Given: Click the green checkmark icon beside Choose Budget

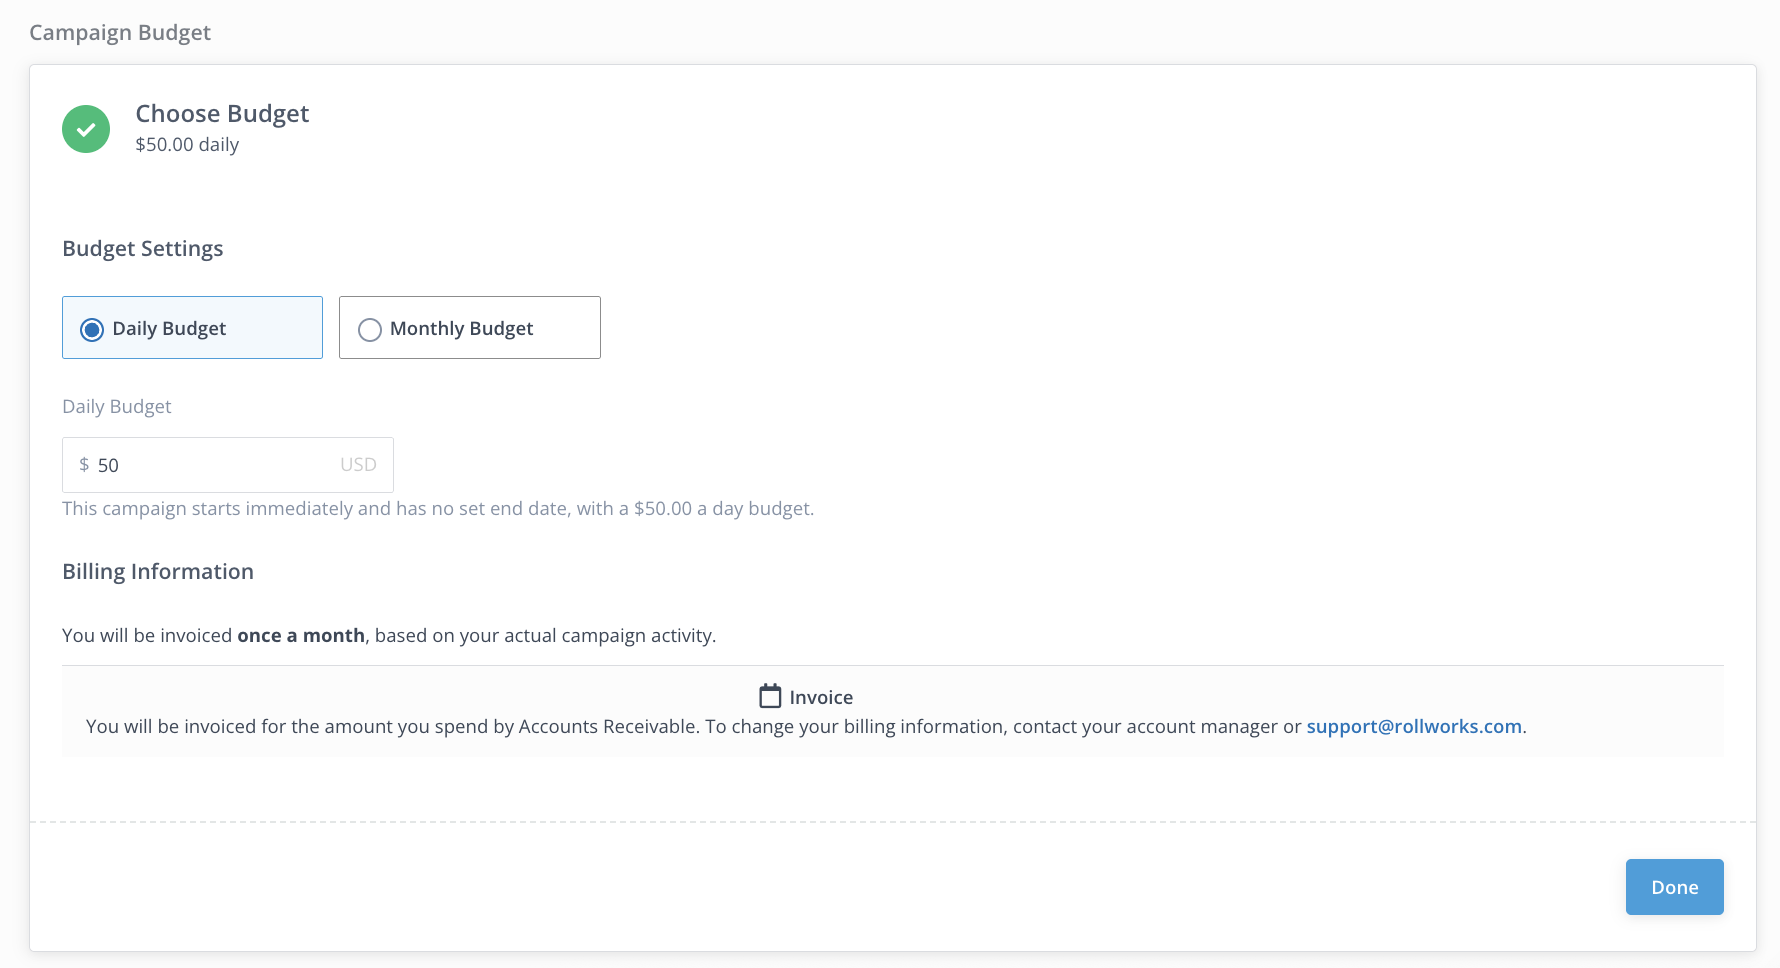Looking at the screenshot, I should coord(86,129).
